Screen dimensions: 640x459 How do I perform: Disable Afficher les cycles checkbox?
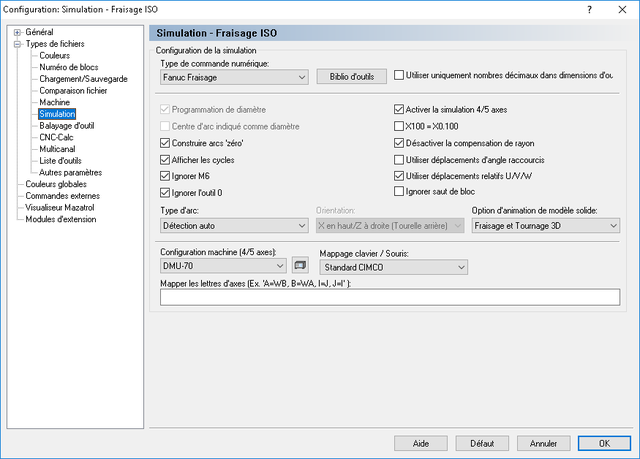(x=165, y=160)
